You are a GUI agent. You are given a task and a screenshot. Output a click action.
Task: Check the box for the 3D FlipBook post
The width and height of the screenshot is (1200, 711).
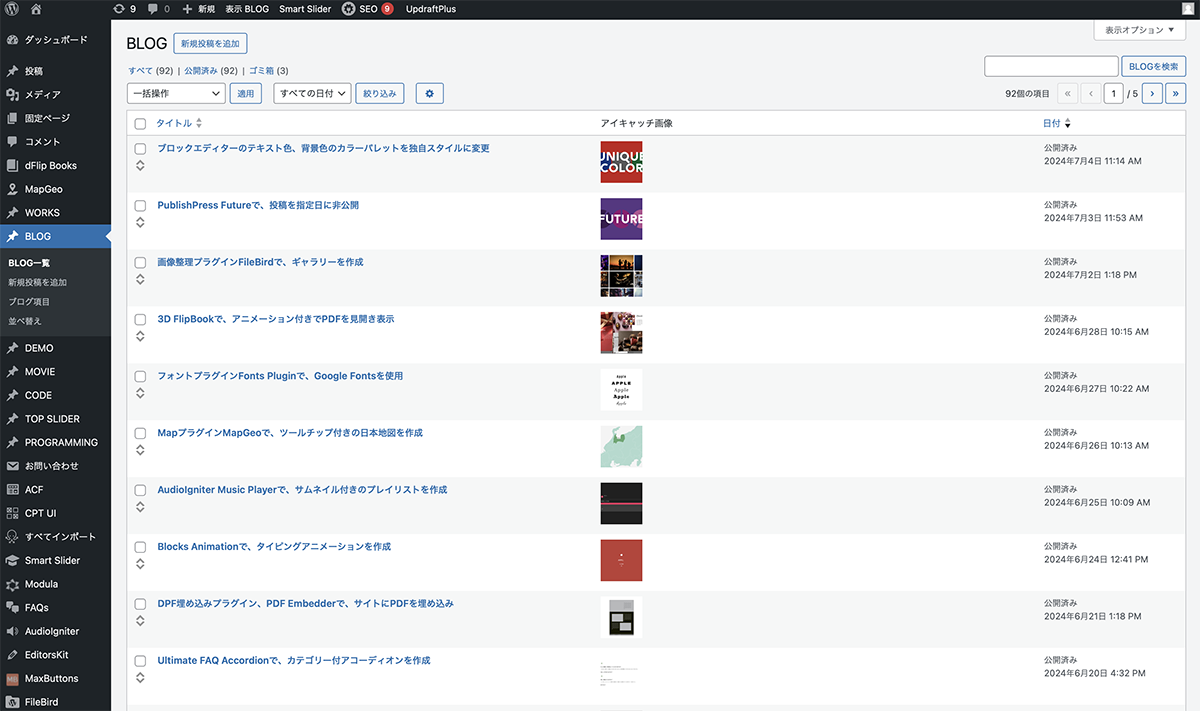(140, 320)
